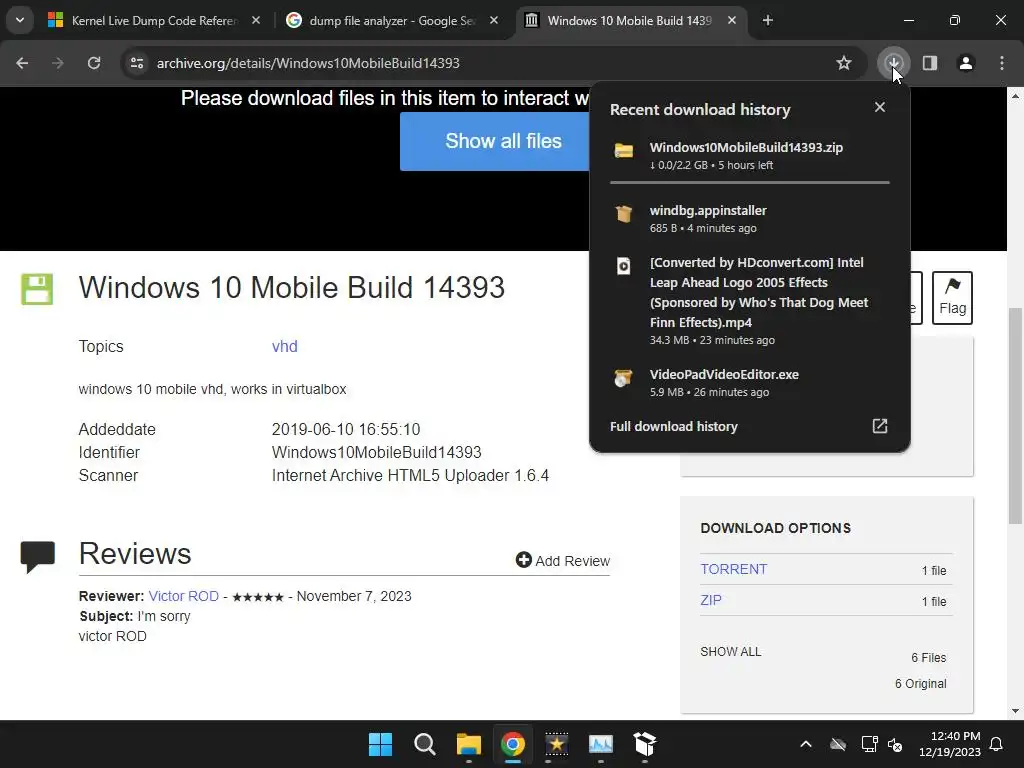Image resolution: width=1024 pixels, height=768 pixels.
Task: Click the OneDrive cloud tray icon
Action: tap(838, 744)
